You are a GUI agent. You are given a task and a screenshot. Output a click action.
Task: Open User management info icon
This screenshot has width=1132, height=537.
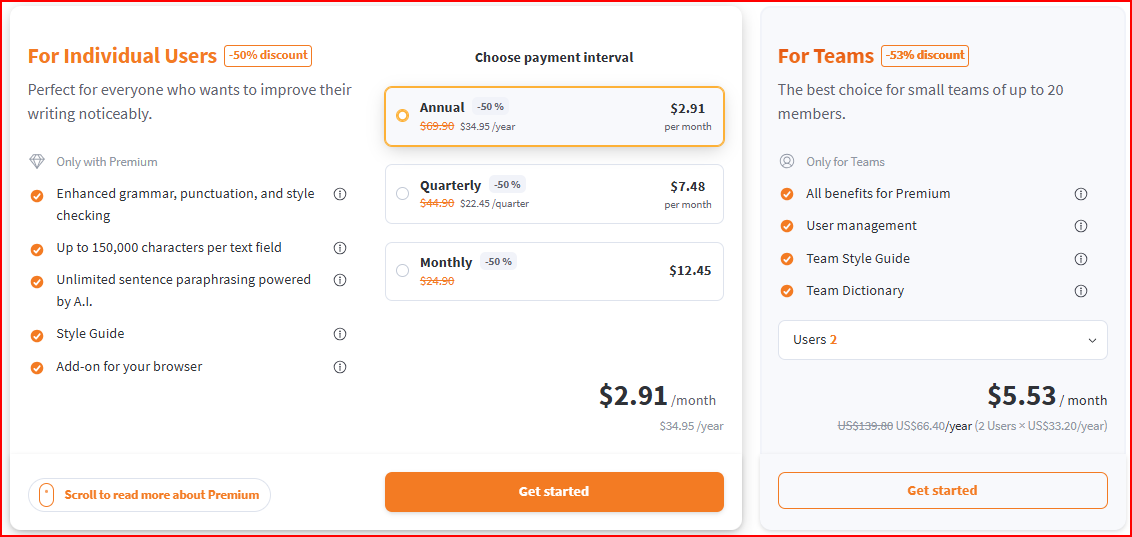coord(1080,226)
